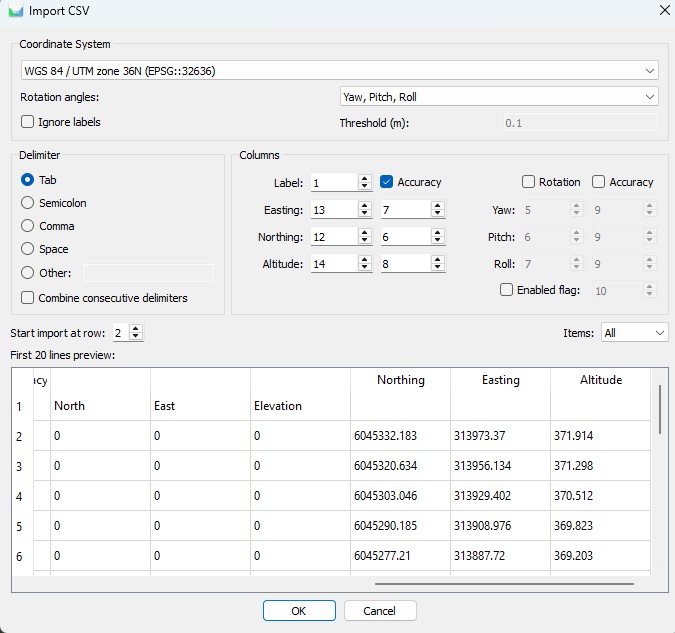Click the cell 313956.134 in the preview
Image resolution: width=675 pixels, height=633 pixels.
pyautogui.click(x=500, y=466)
